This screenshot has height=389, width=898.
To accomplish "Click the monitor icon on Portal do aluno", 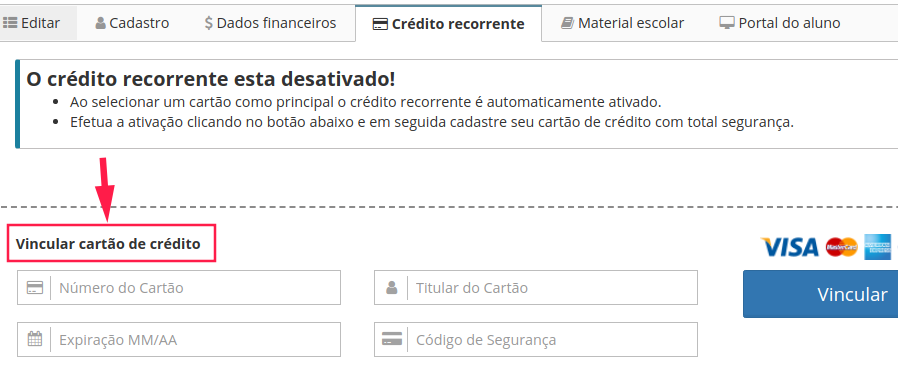I will (x=727, y=23).
